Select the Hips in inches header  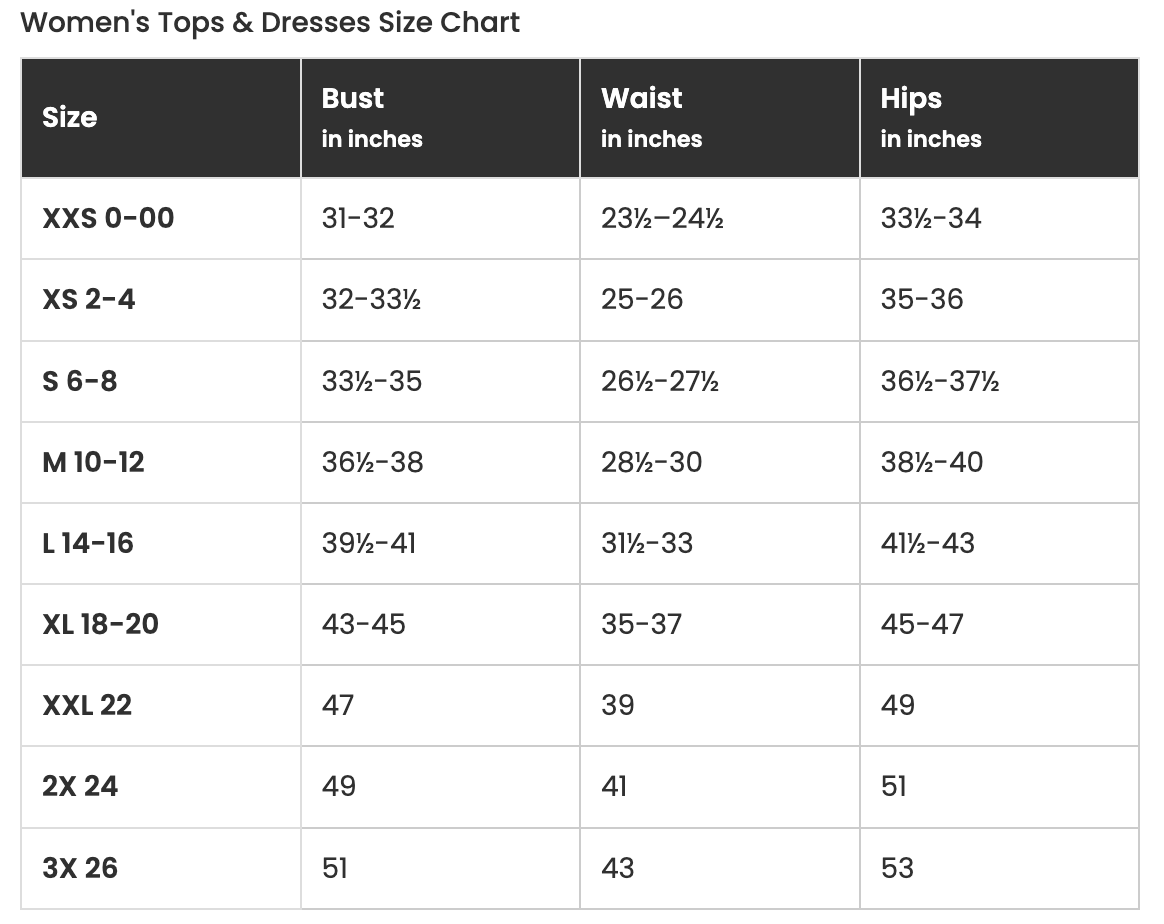[930, 118]
